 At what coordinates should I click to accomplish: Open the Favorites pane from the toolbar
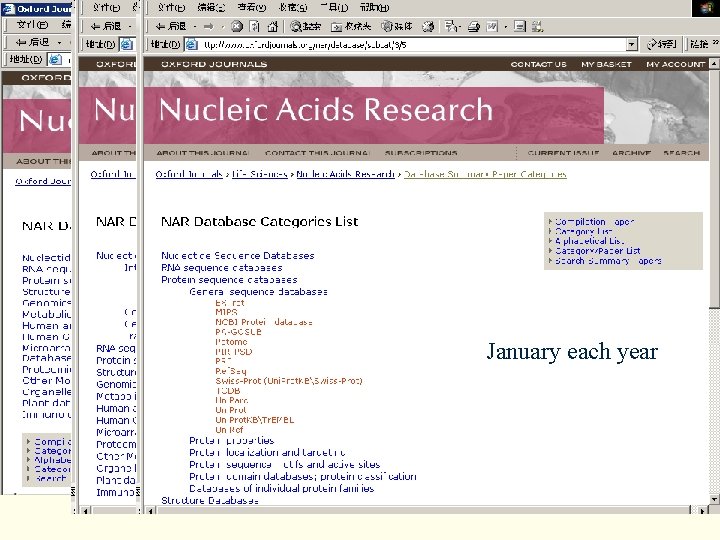[x=351, y=27]
